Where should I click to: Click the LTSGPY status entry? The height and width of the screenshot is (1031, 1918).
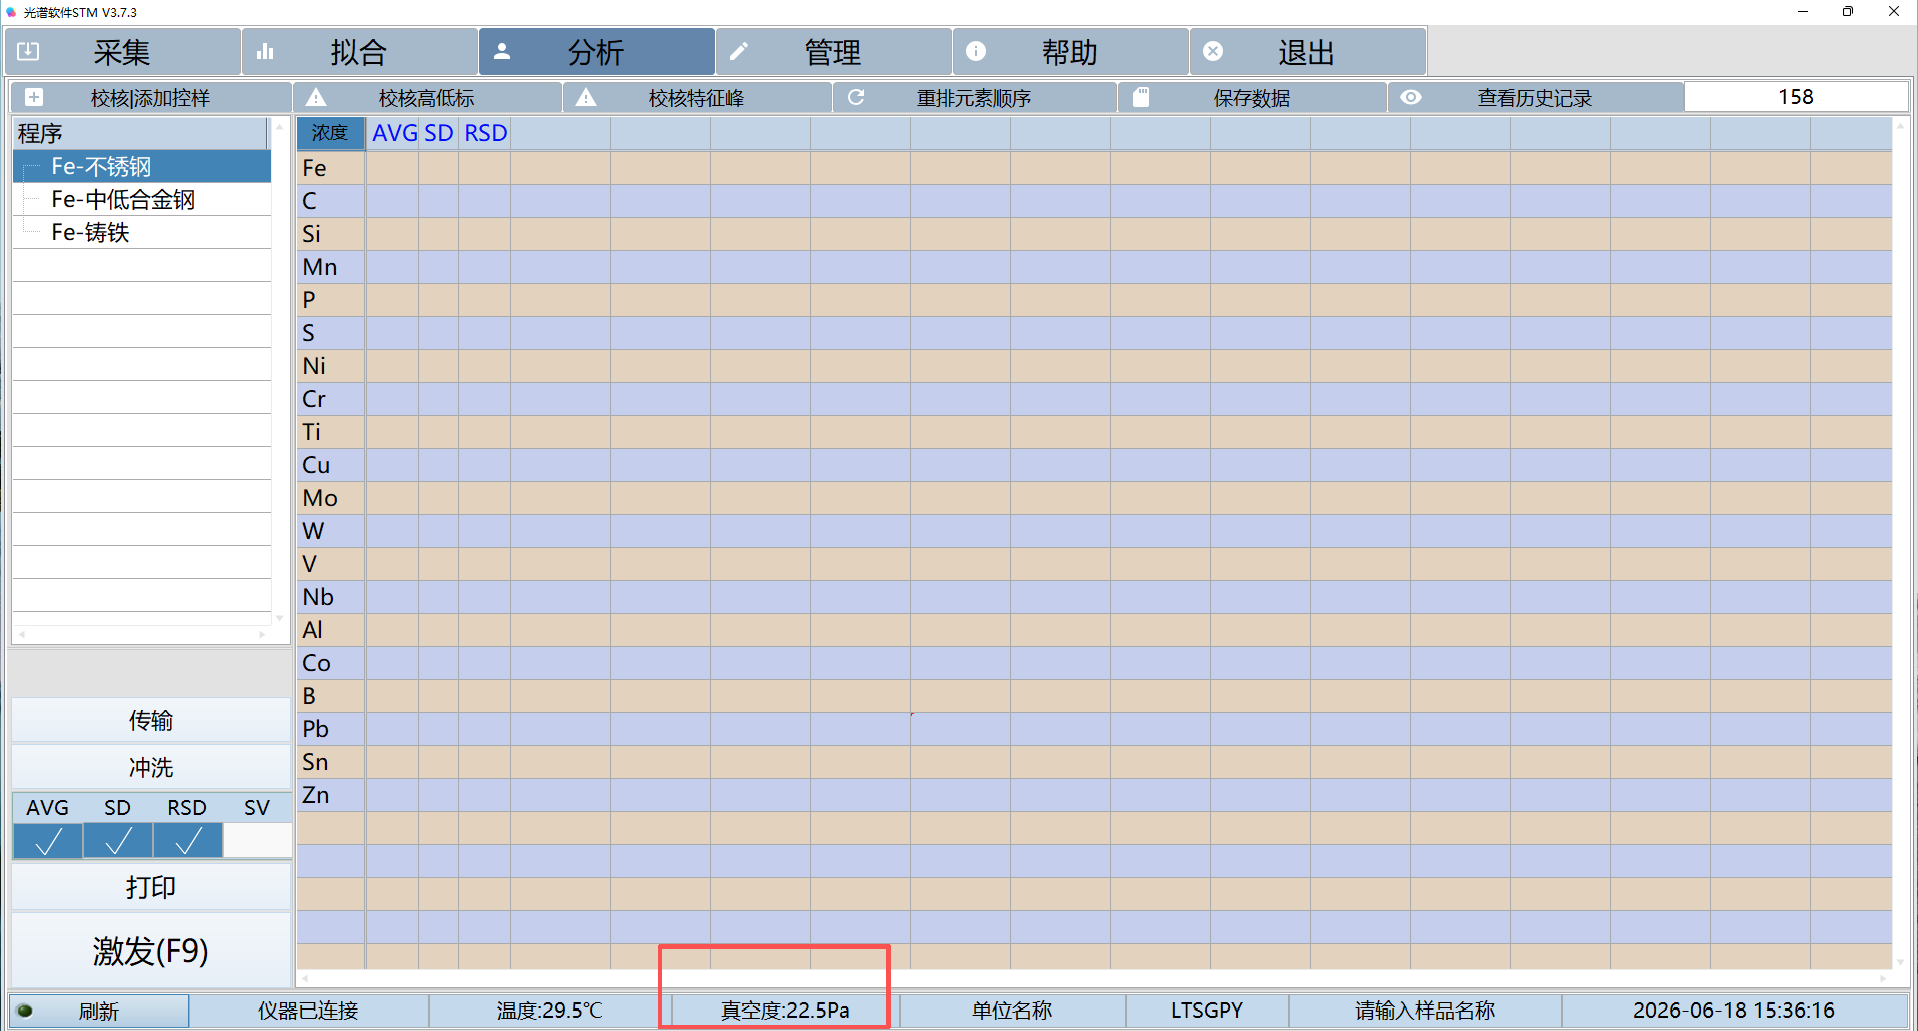1207,1011
